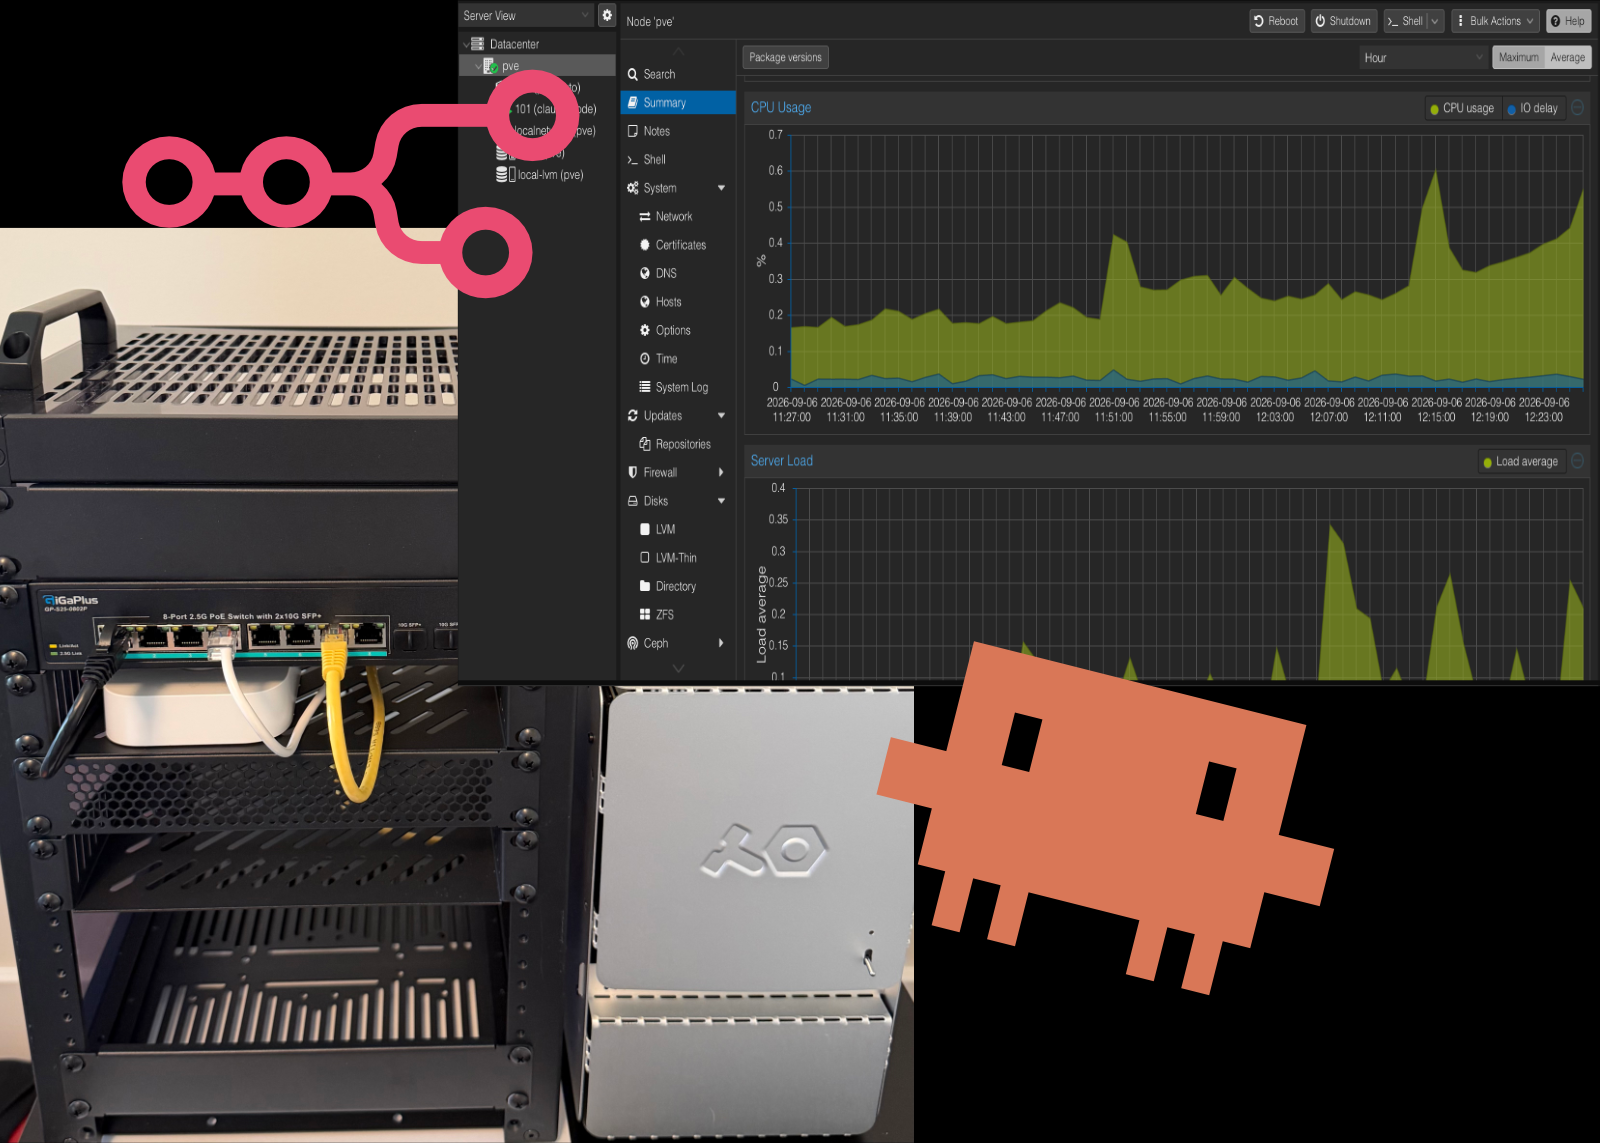The image size is (1600, 1143).
Task: Click the DNS globe icon
Action: click(645, 273)
